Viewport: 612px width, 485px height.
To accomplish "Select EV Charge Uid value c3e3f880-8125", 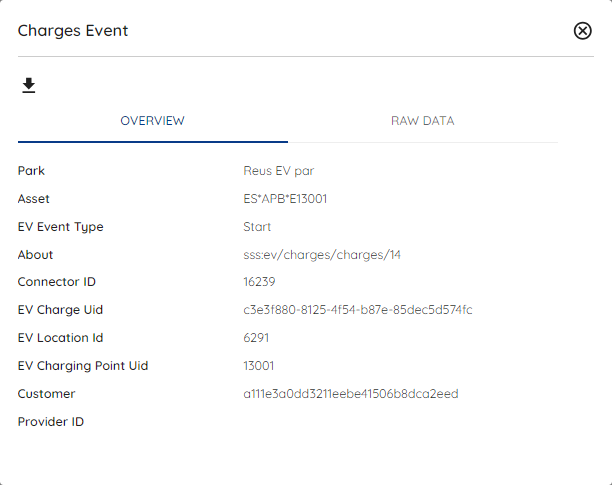I will (358, 310).
